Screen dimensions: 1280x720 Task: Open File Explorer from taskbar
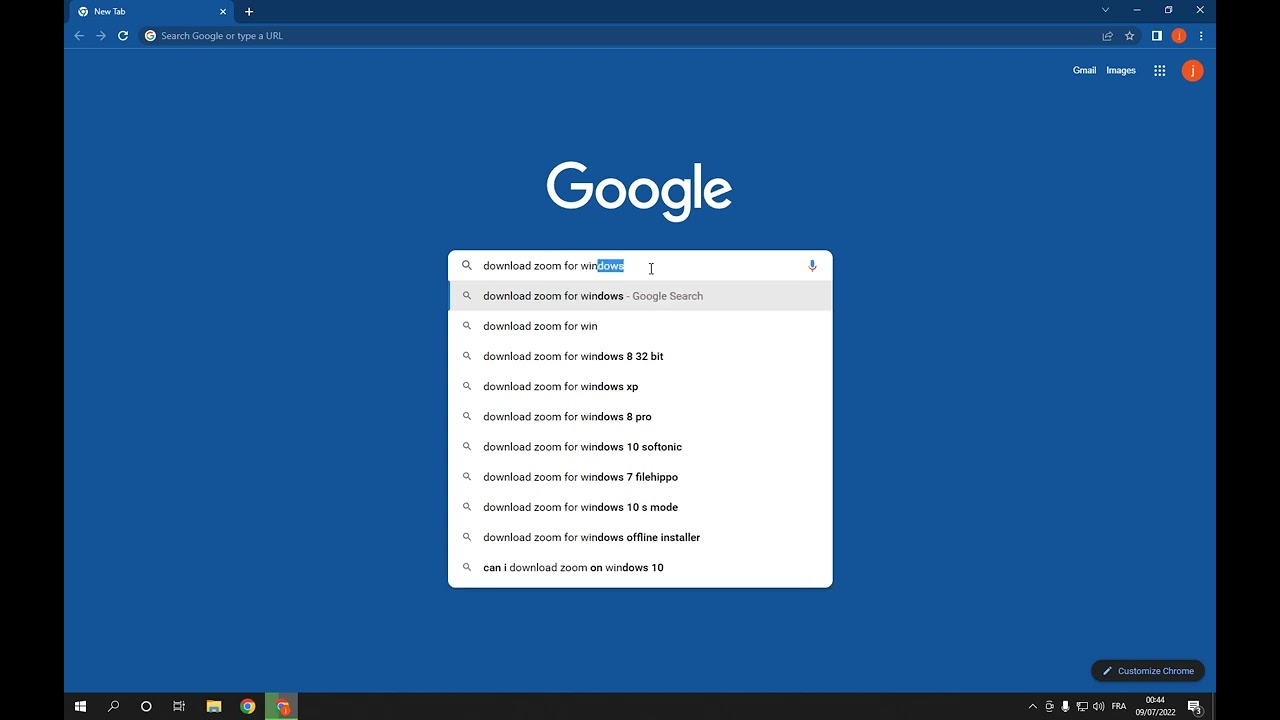[214, 706]
